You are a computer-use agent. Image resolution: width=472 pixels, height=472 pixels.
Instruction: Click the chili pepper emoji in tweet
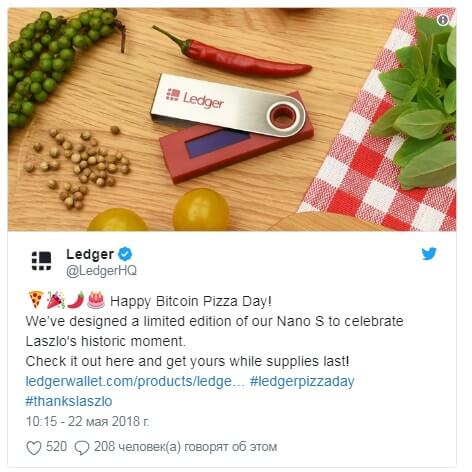[76, 300]
